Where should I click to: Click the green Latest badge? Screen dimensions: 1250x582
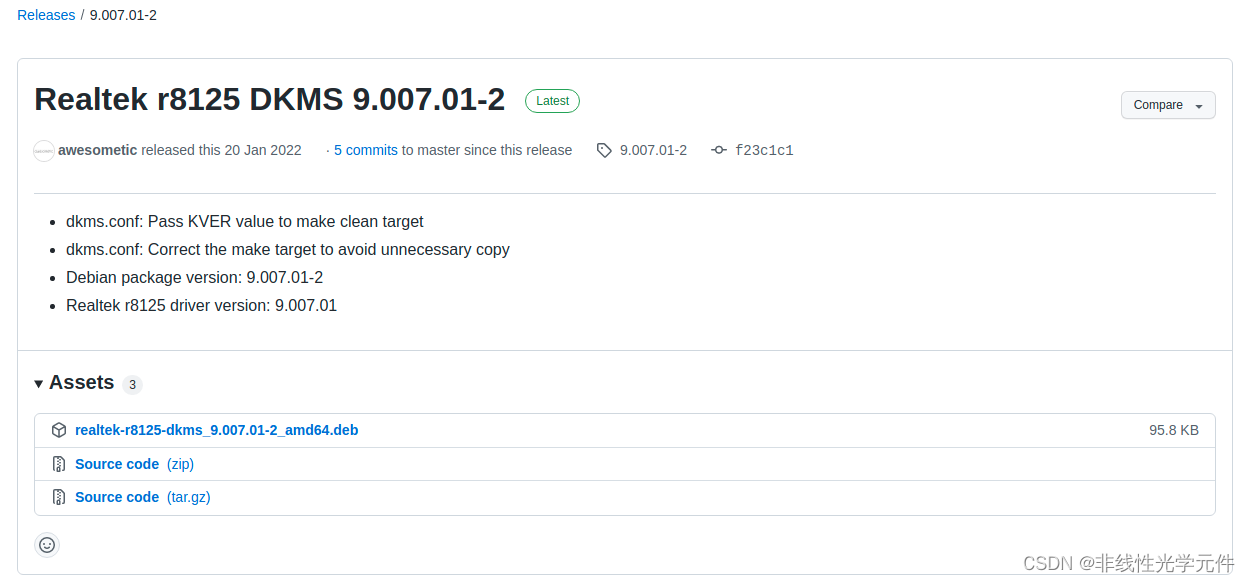tap(552, 101)
